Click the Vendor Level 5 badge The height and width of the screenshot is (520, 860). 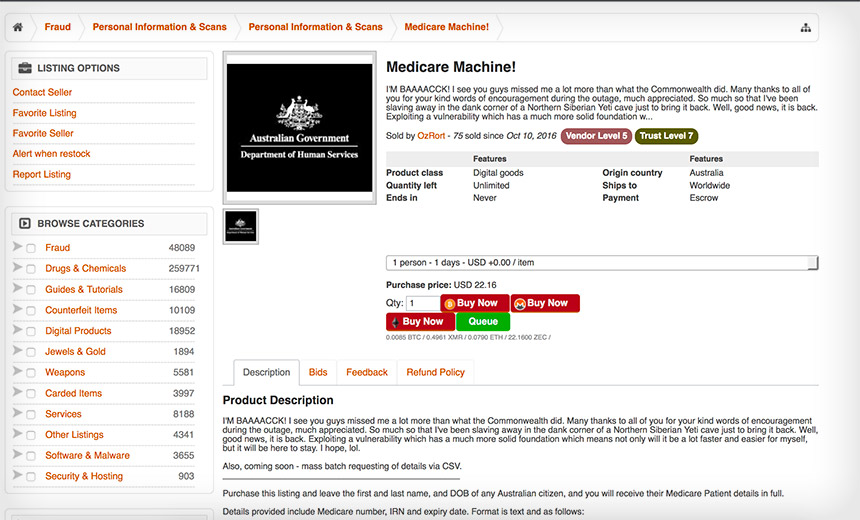[596, 135]
